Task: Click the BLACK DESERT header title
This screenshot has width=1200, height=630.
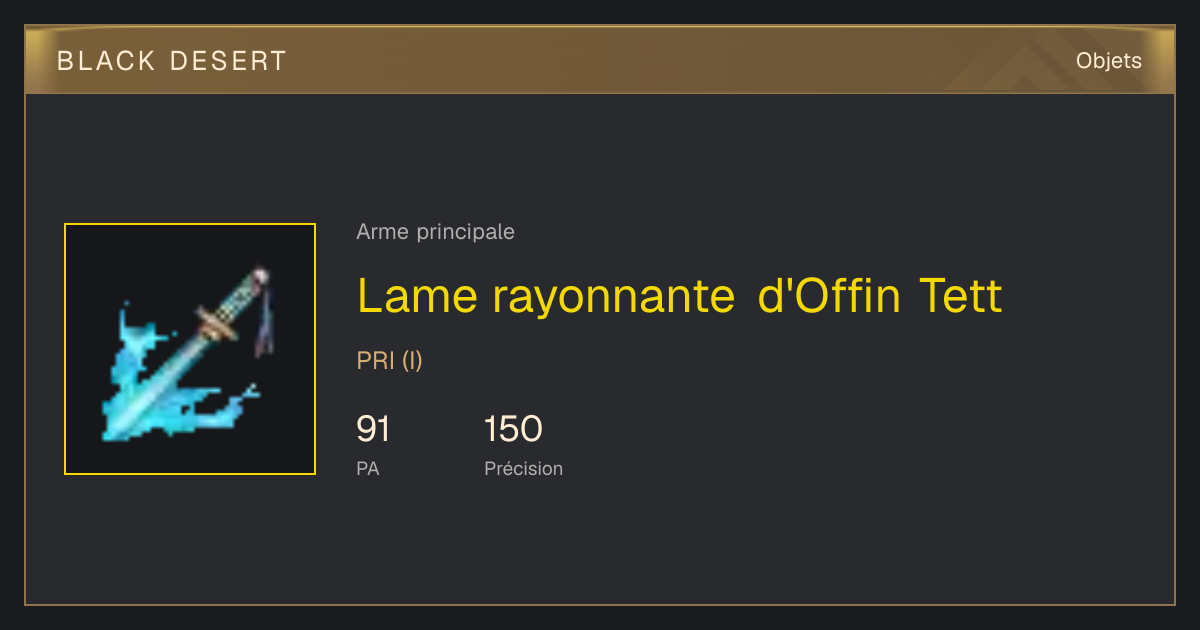Action: point(172,61)
